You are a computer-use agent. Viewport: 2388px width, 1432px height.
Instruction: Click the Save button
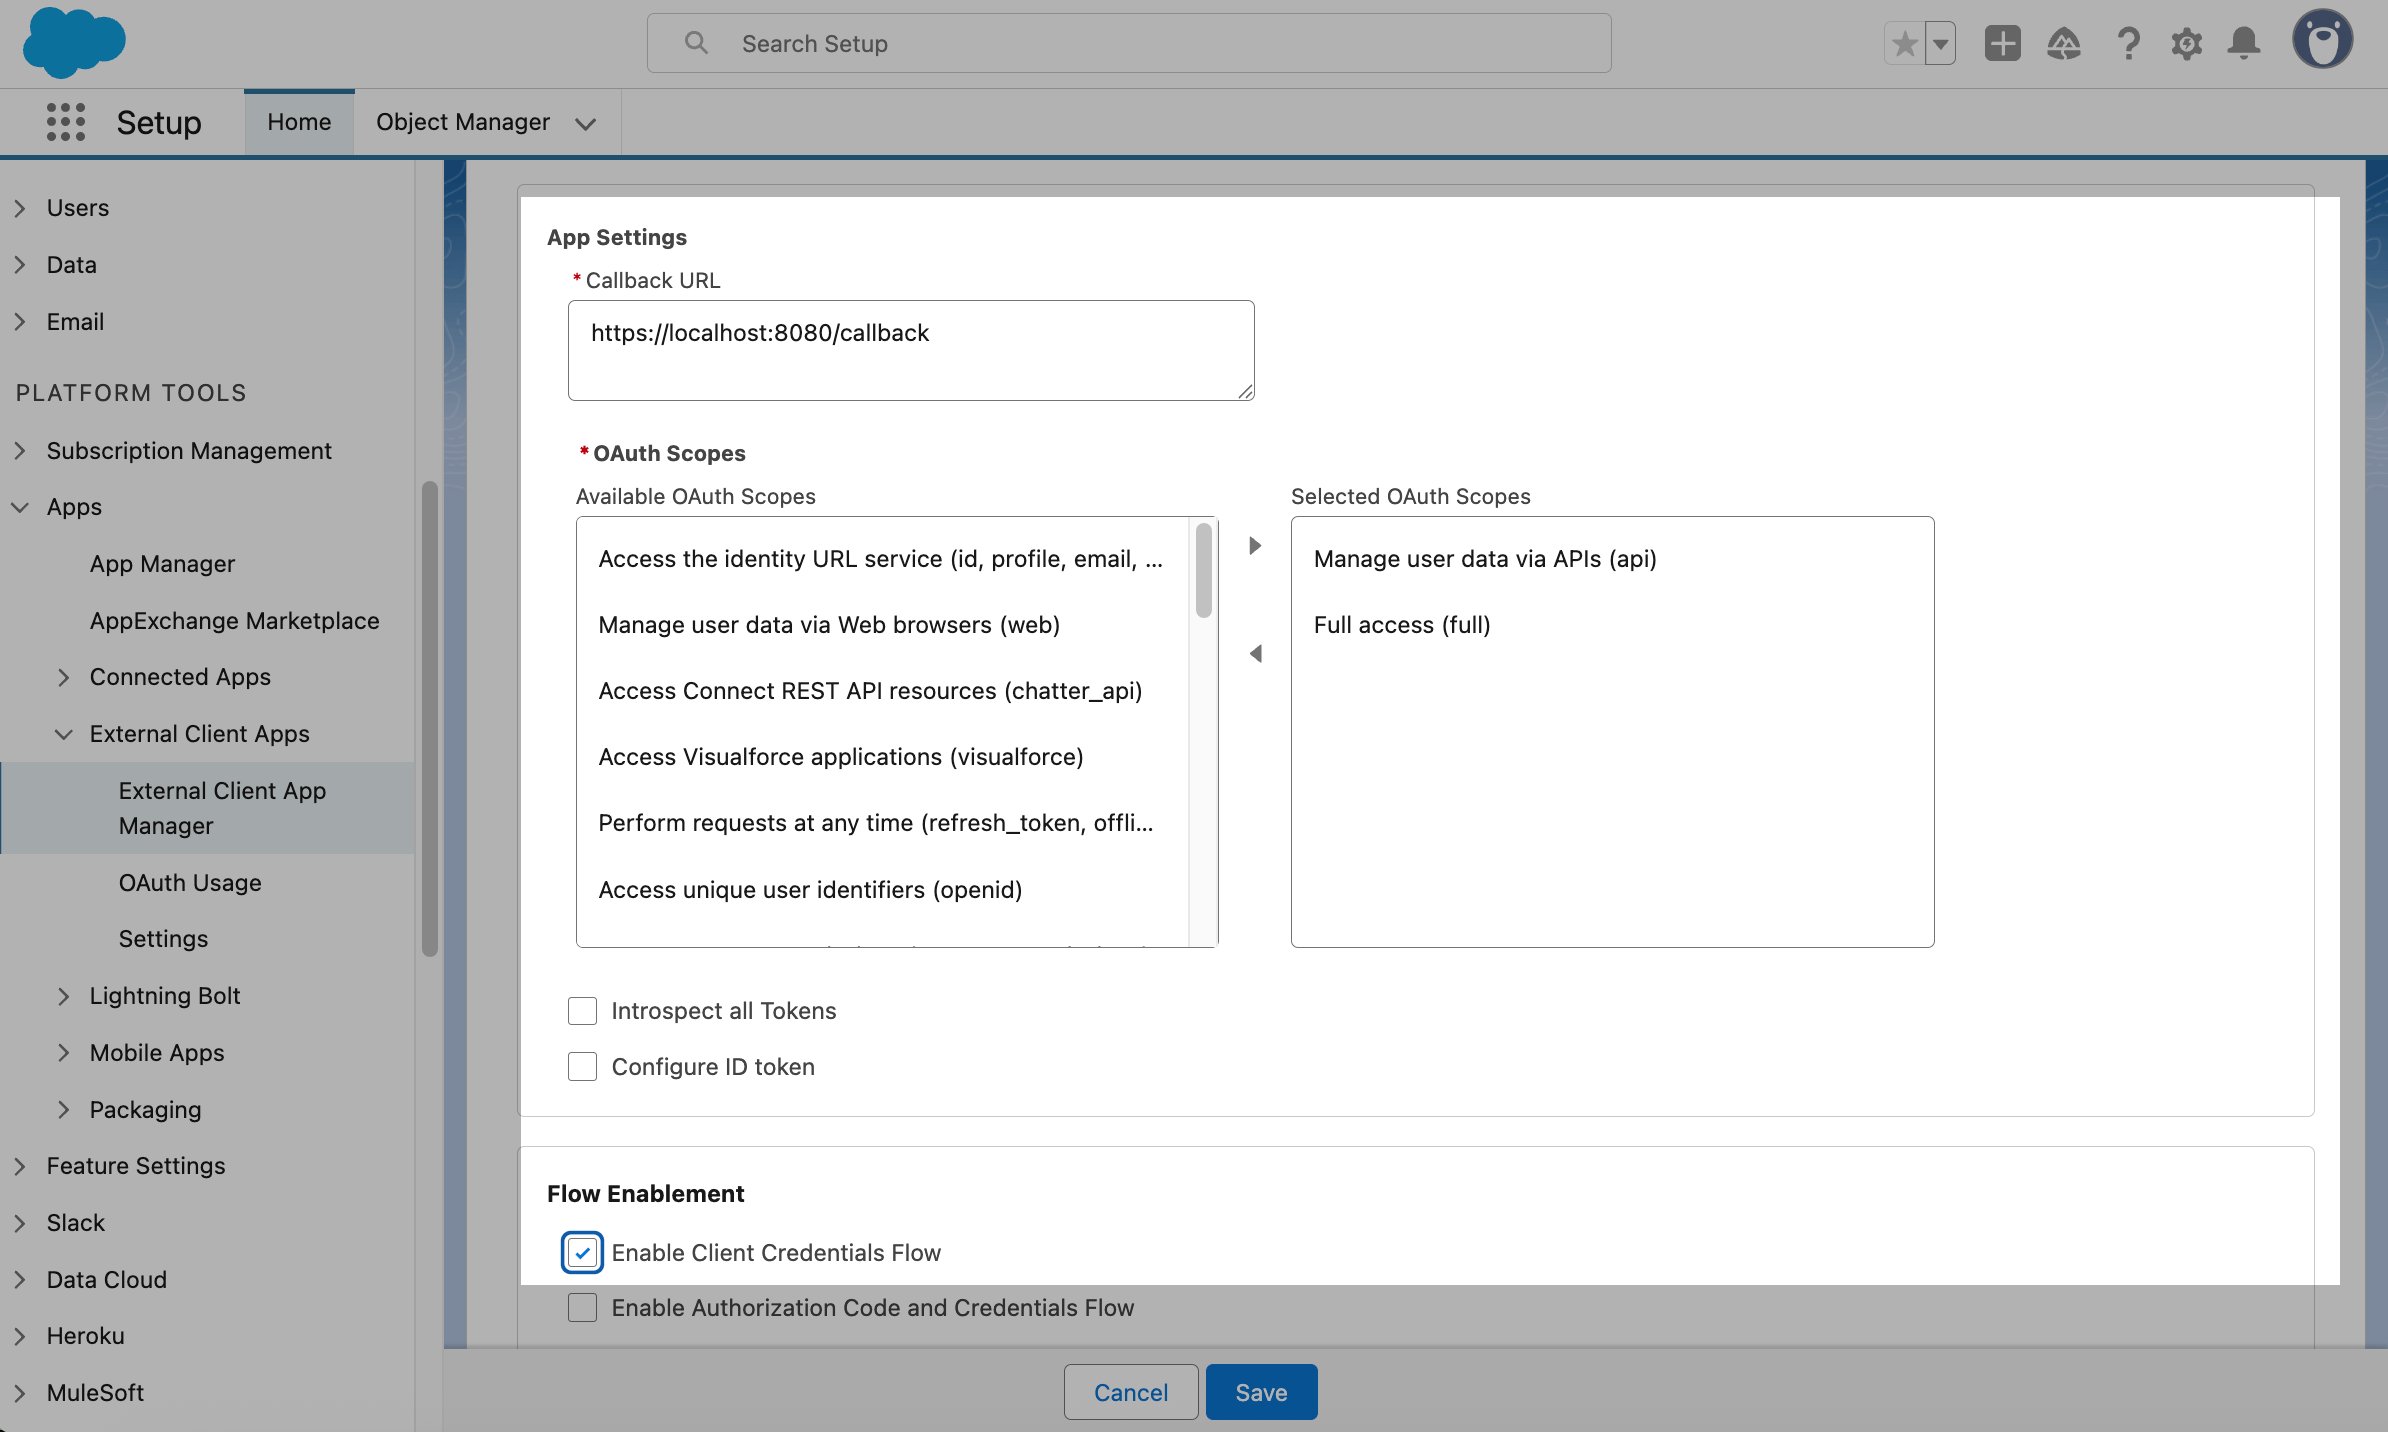1261,1392
